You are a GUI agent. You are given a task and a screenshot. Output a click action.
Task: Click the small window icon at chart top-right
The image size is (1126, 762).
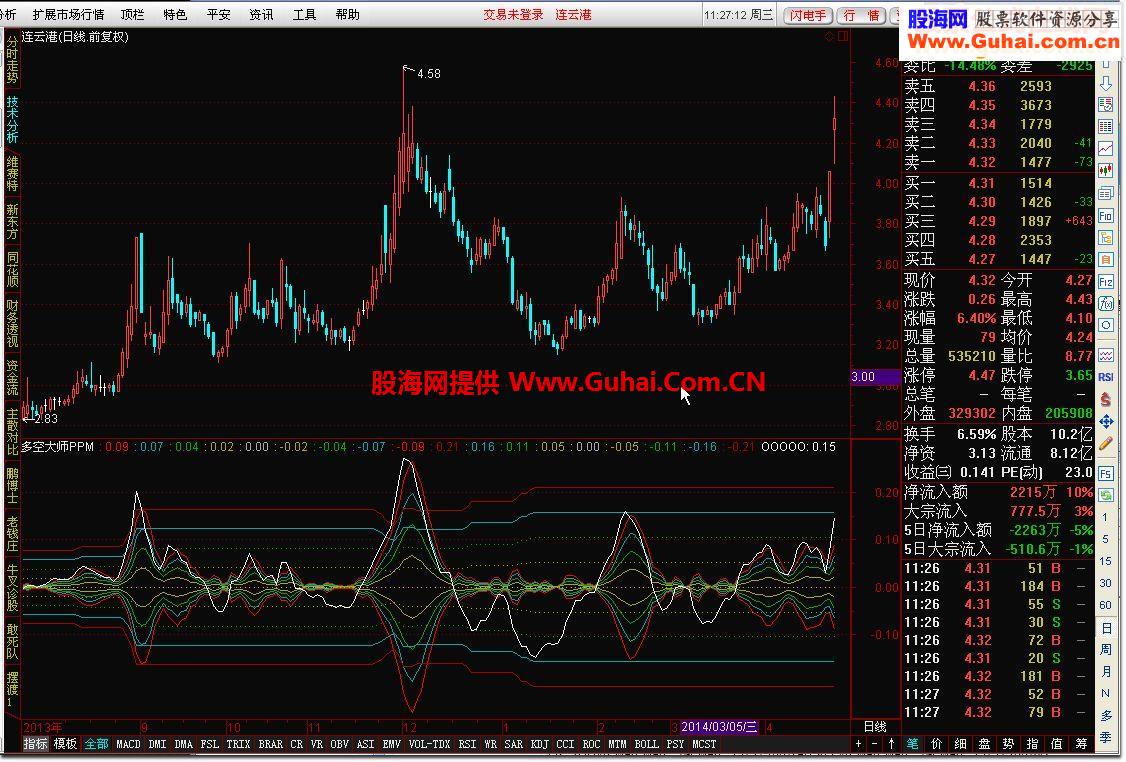coord(843,36)
